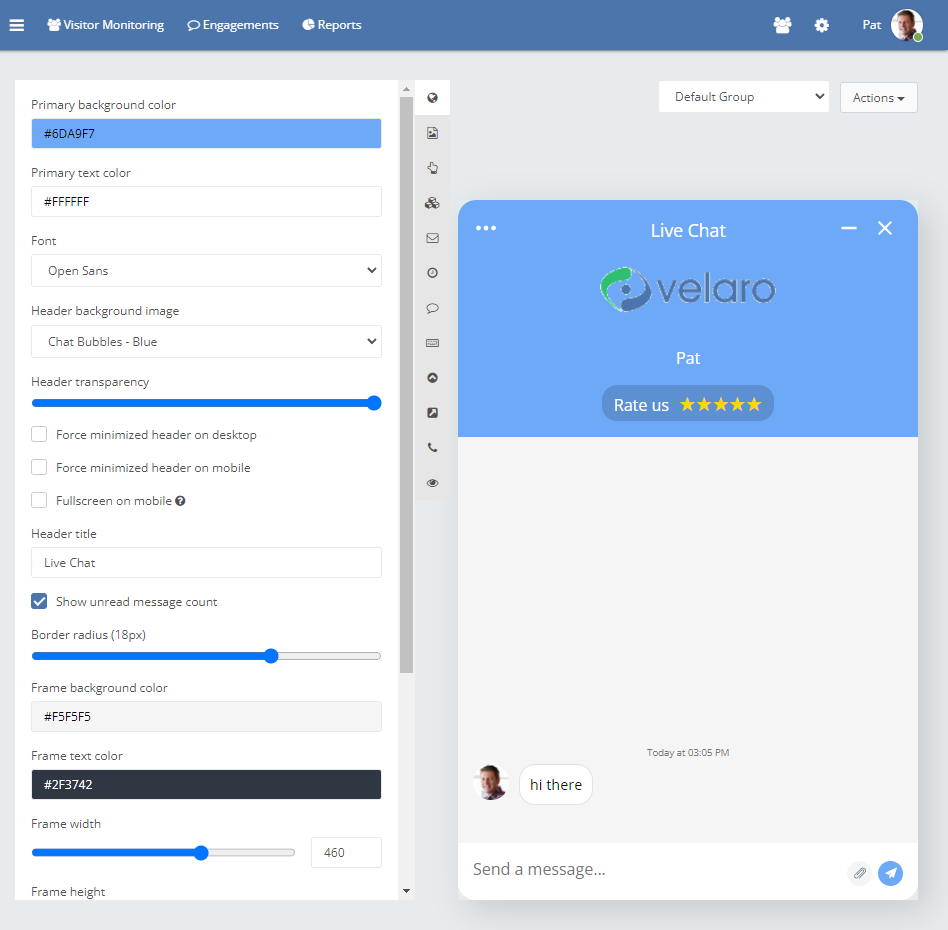Open the gear settings icon in the top bar
Screen dimensions: 948x930
(822, 25)
